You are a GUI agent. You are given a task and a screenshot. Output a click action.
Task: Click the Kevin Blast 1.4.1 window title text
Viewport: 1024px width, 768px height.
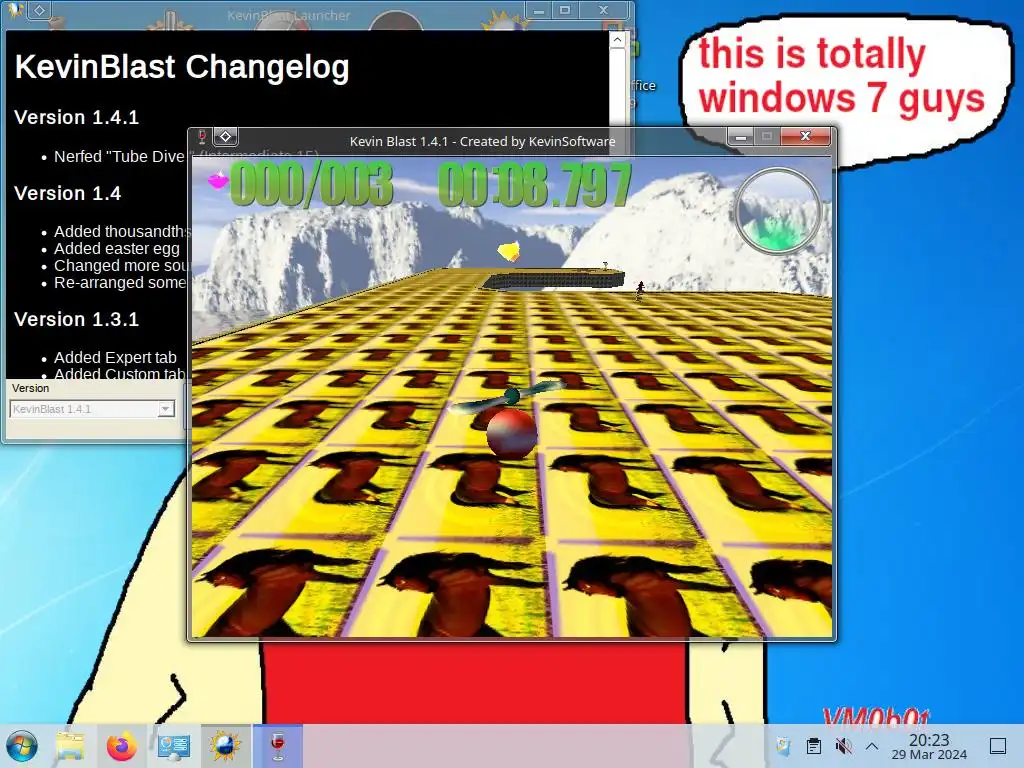[482, 141]
